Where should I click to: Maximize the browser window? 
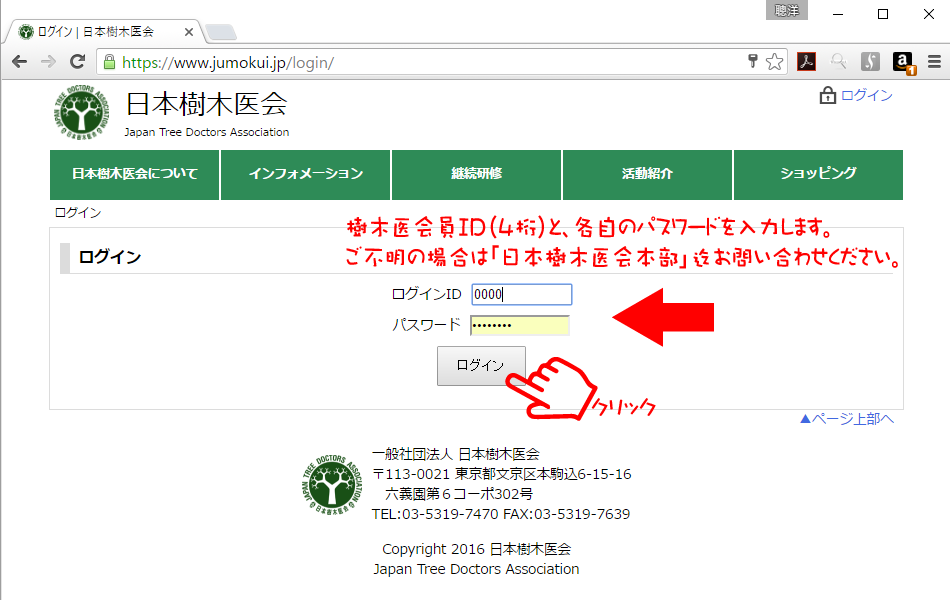tap(883, 14)
